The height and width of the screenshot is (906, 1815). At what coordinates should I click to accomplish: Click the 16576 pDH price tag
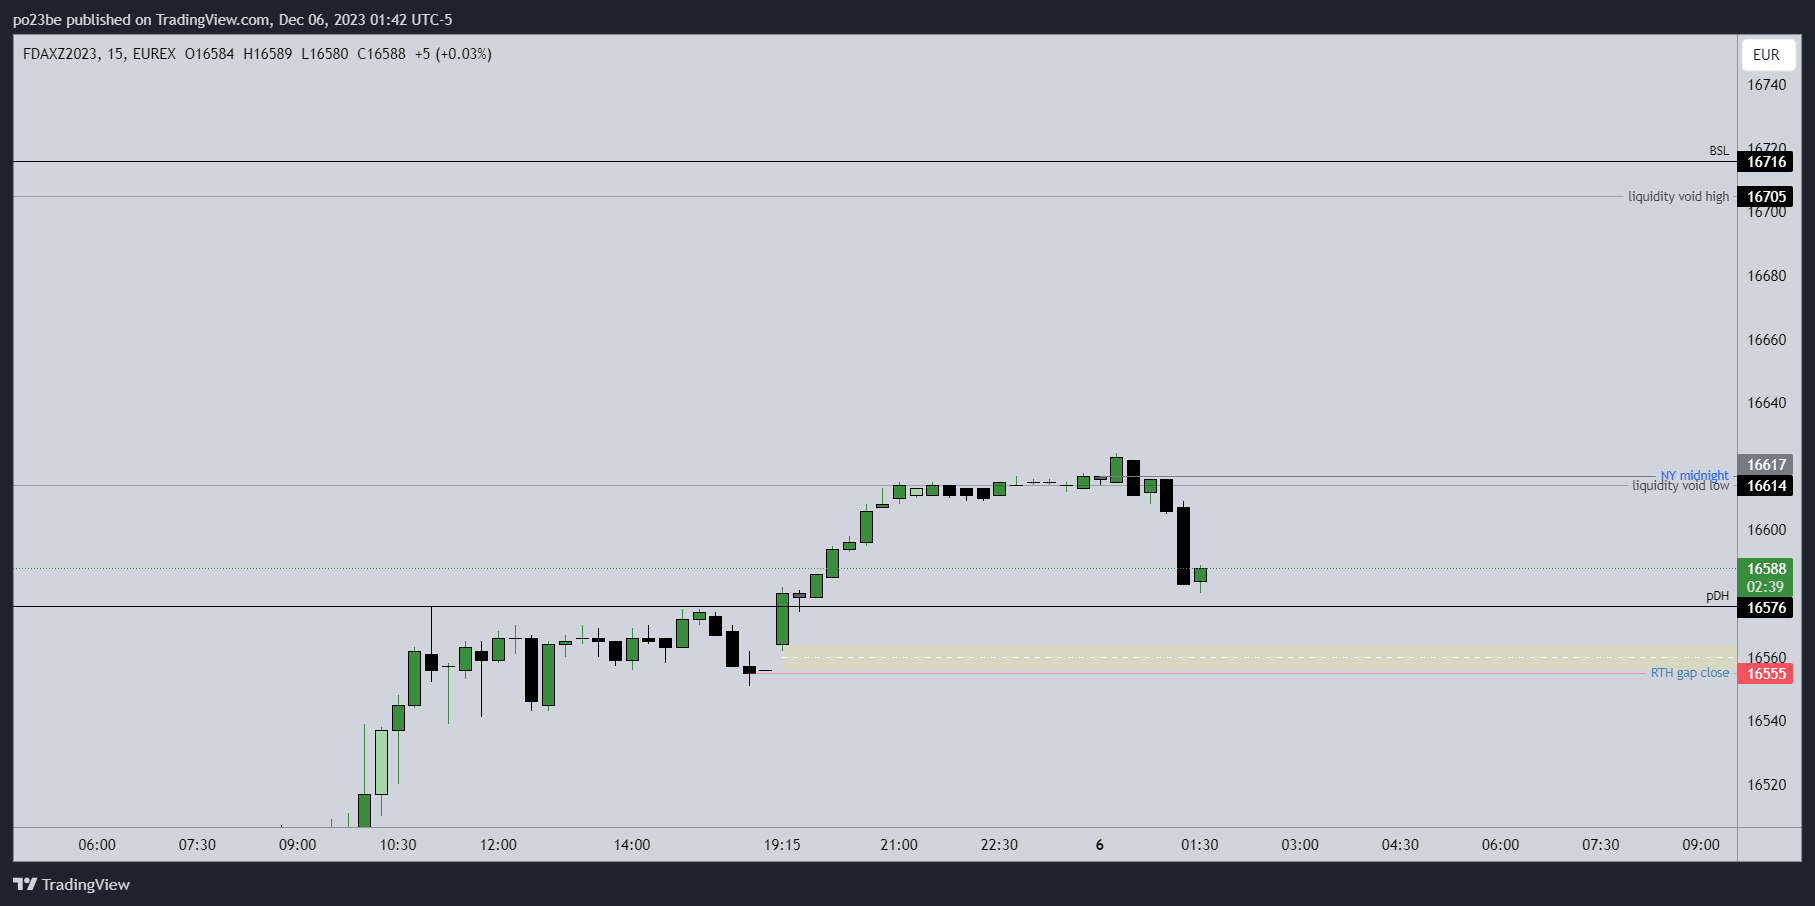(x=1766, y=608)
